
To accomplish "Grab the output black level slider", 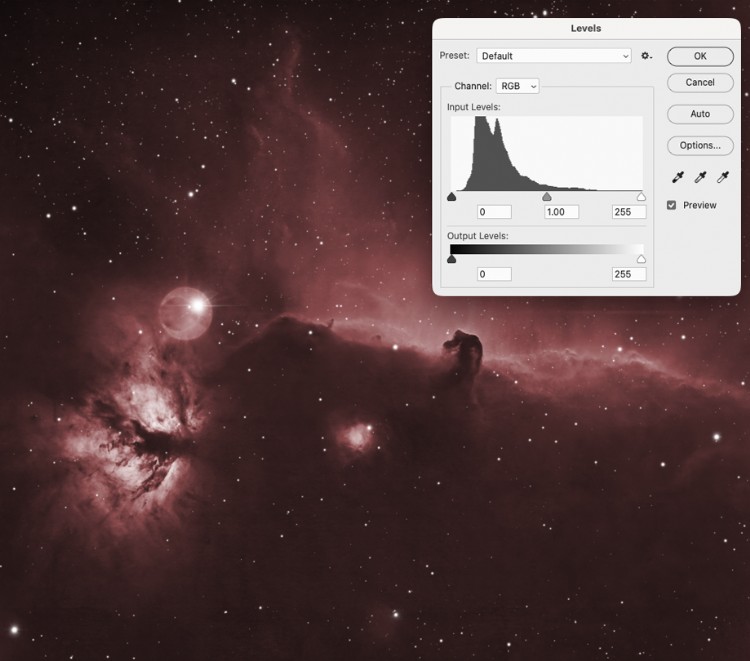I will (x=452, y=259).
